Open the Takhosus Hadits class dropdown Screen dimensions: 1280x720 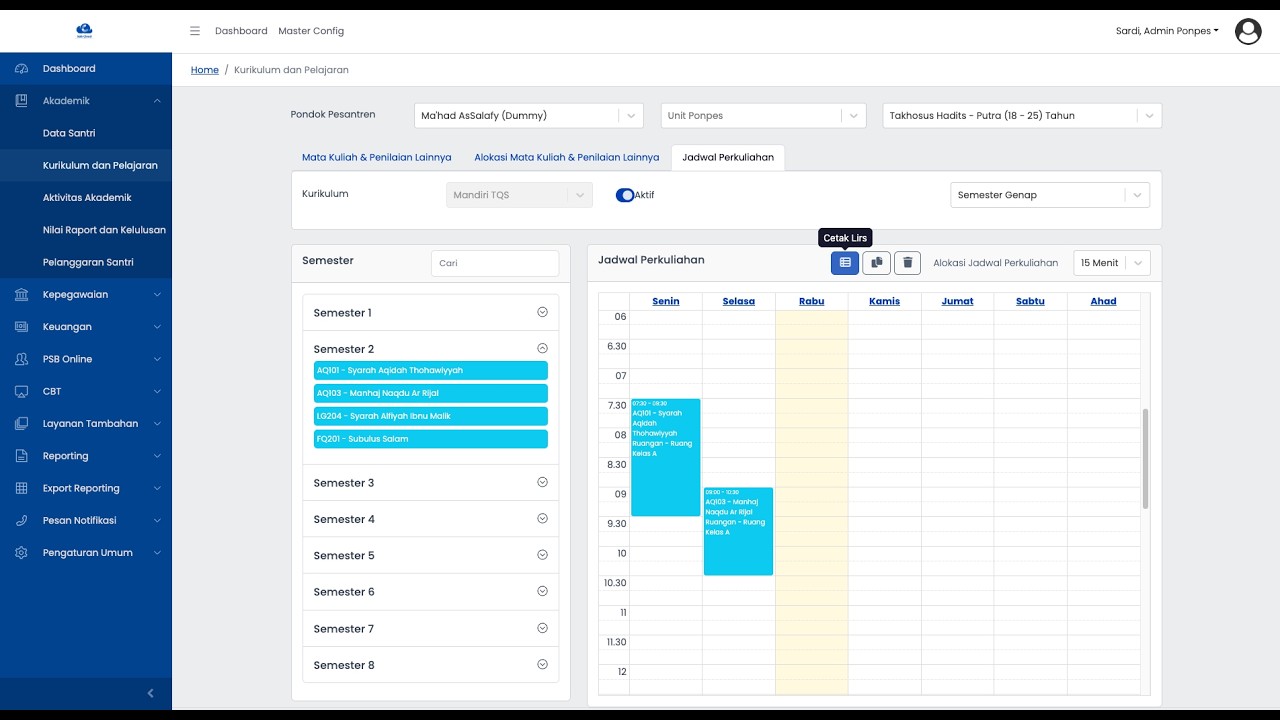pos(1022,116)
